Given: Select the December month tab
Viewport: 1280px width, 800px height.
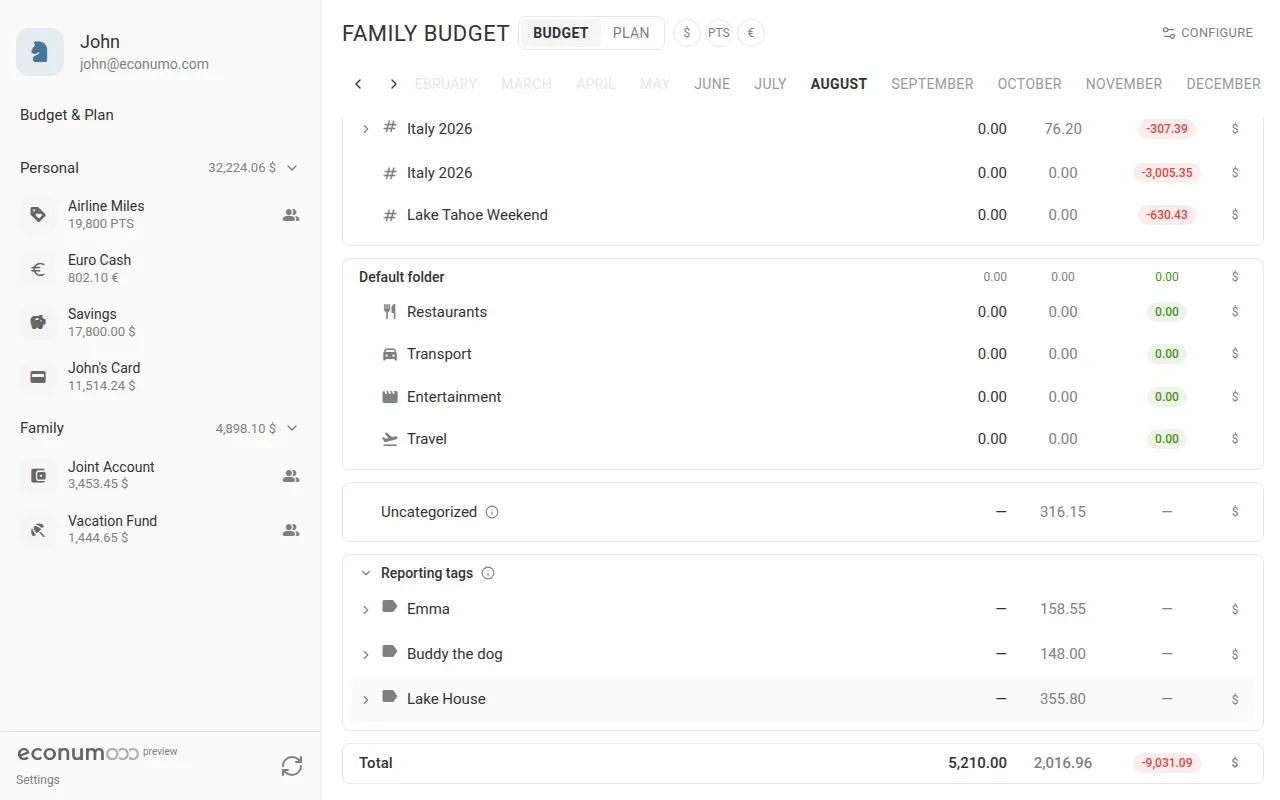Looking at the screenshot, I should tap(1223, 84).
